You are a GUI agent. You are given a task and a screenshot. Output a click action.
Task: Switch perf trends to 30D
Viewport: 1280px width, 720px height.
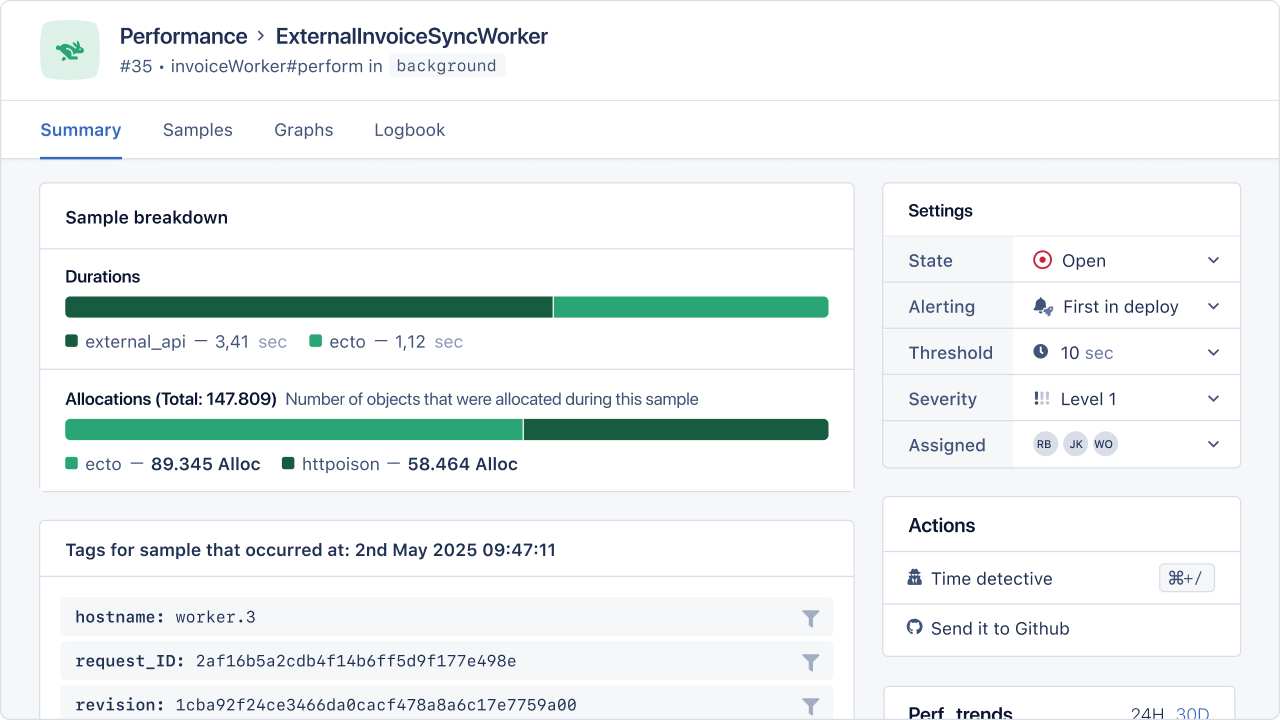tap(1192, 713)
